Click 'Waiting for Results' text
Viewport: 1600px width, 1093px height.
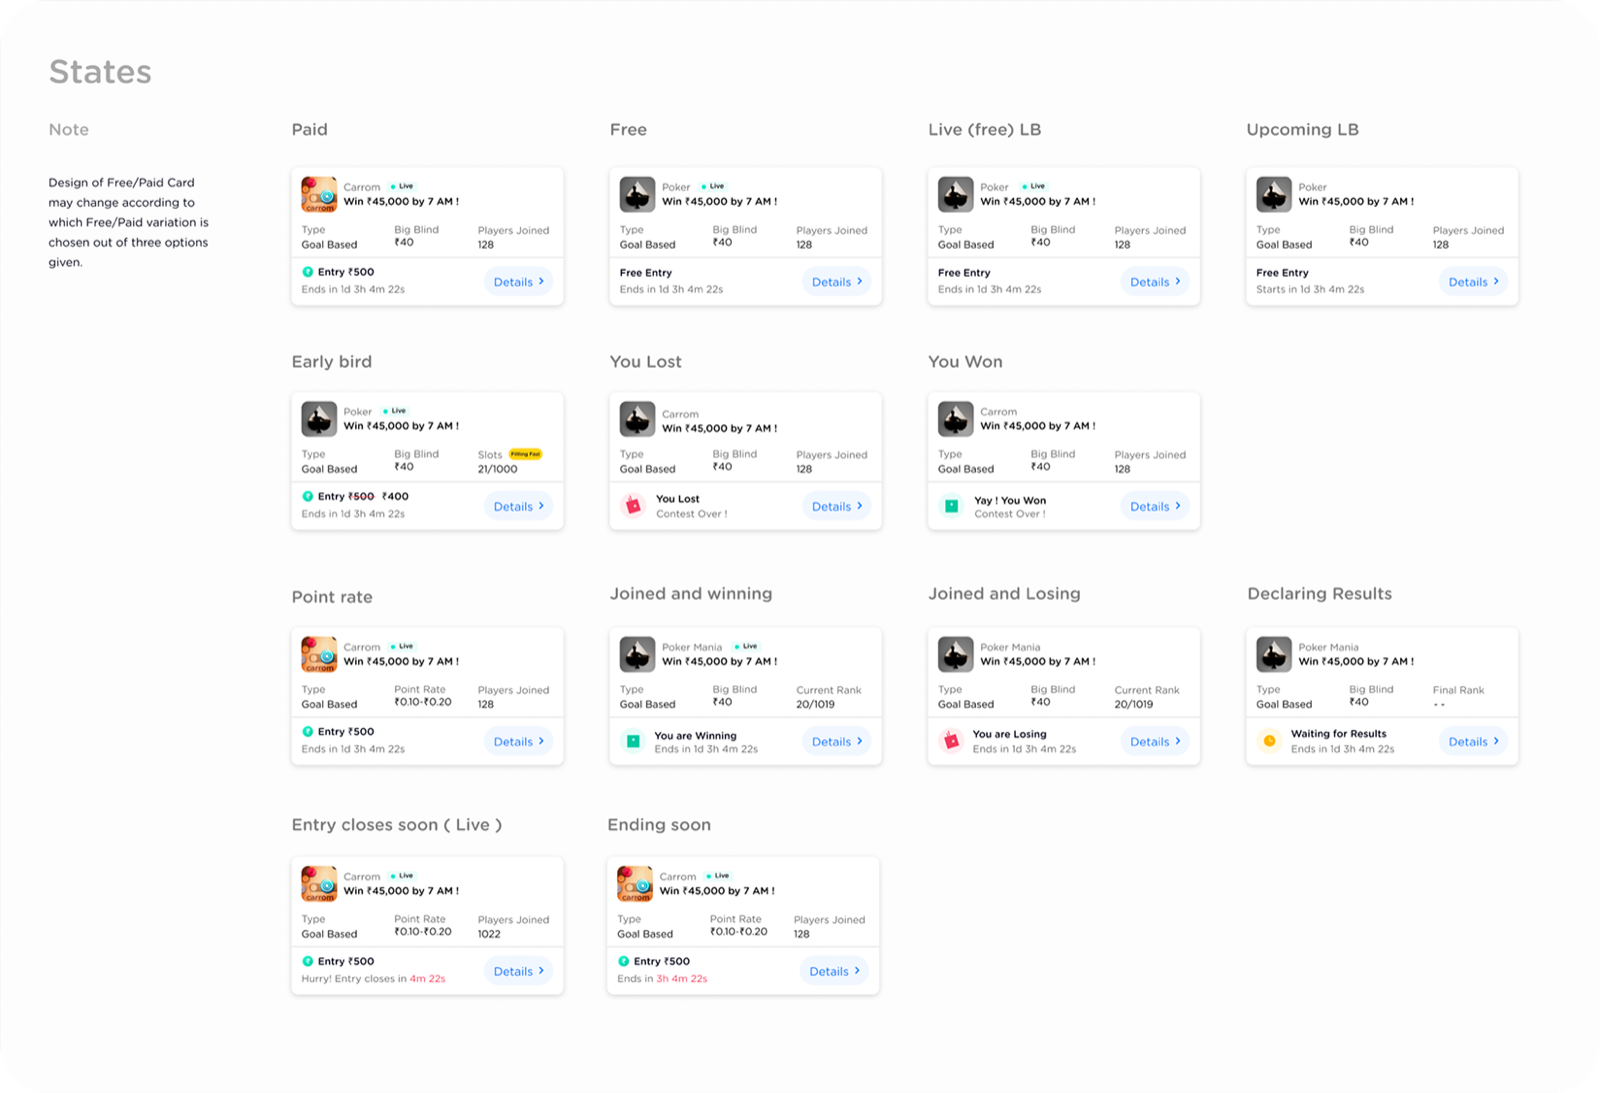tap(1338, 734)
